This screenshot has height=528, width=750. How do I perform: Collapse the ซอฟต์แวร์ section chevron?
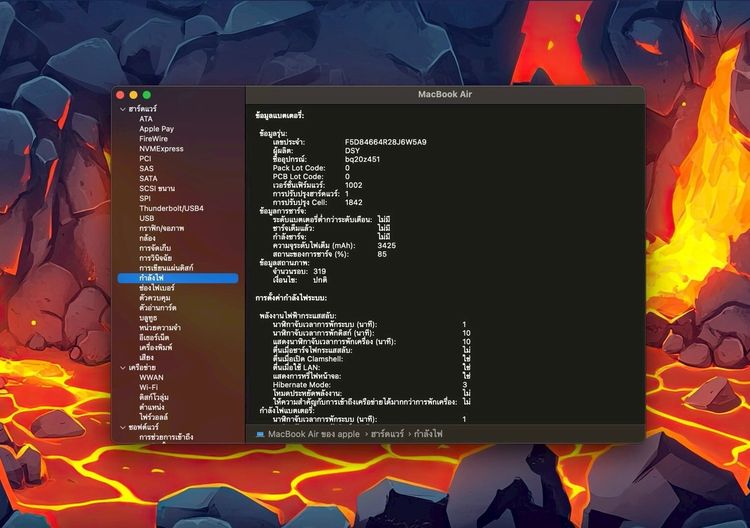click(x=123, y=427)
